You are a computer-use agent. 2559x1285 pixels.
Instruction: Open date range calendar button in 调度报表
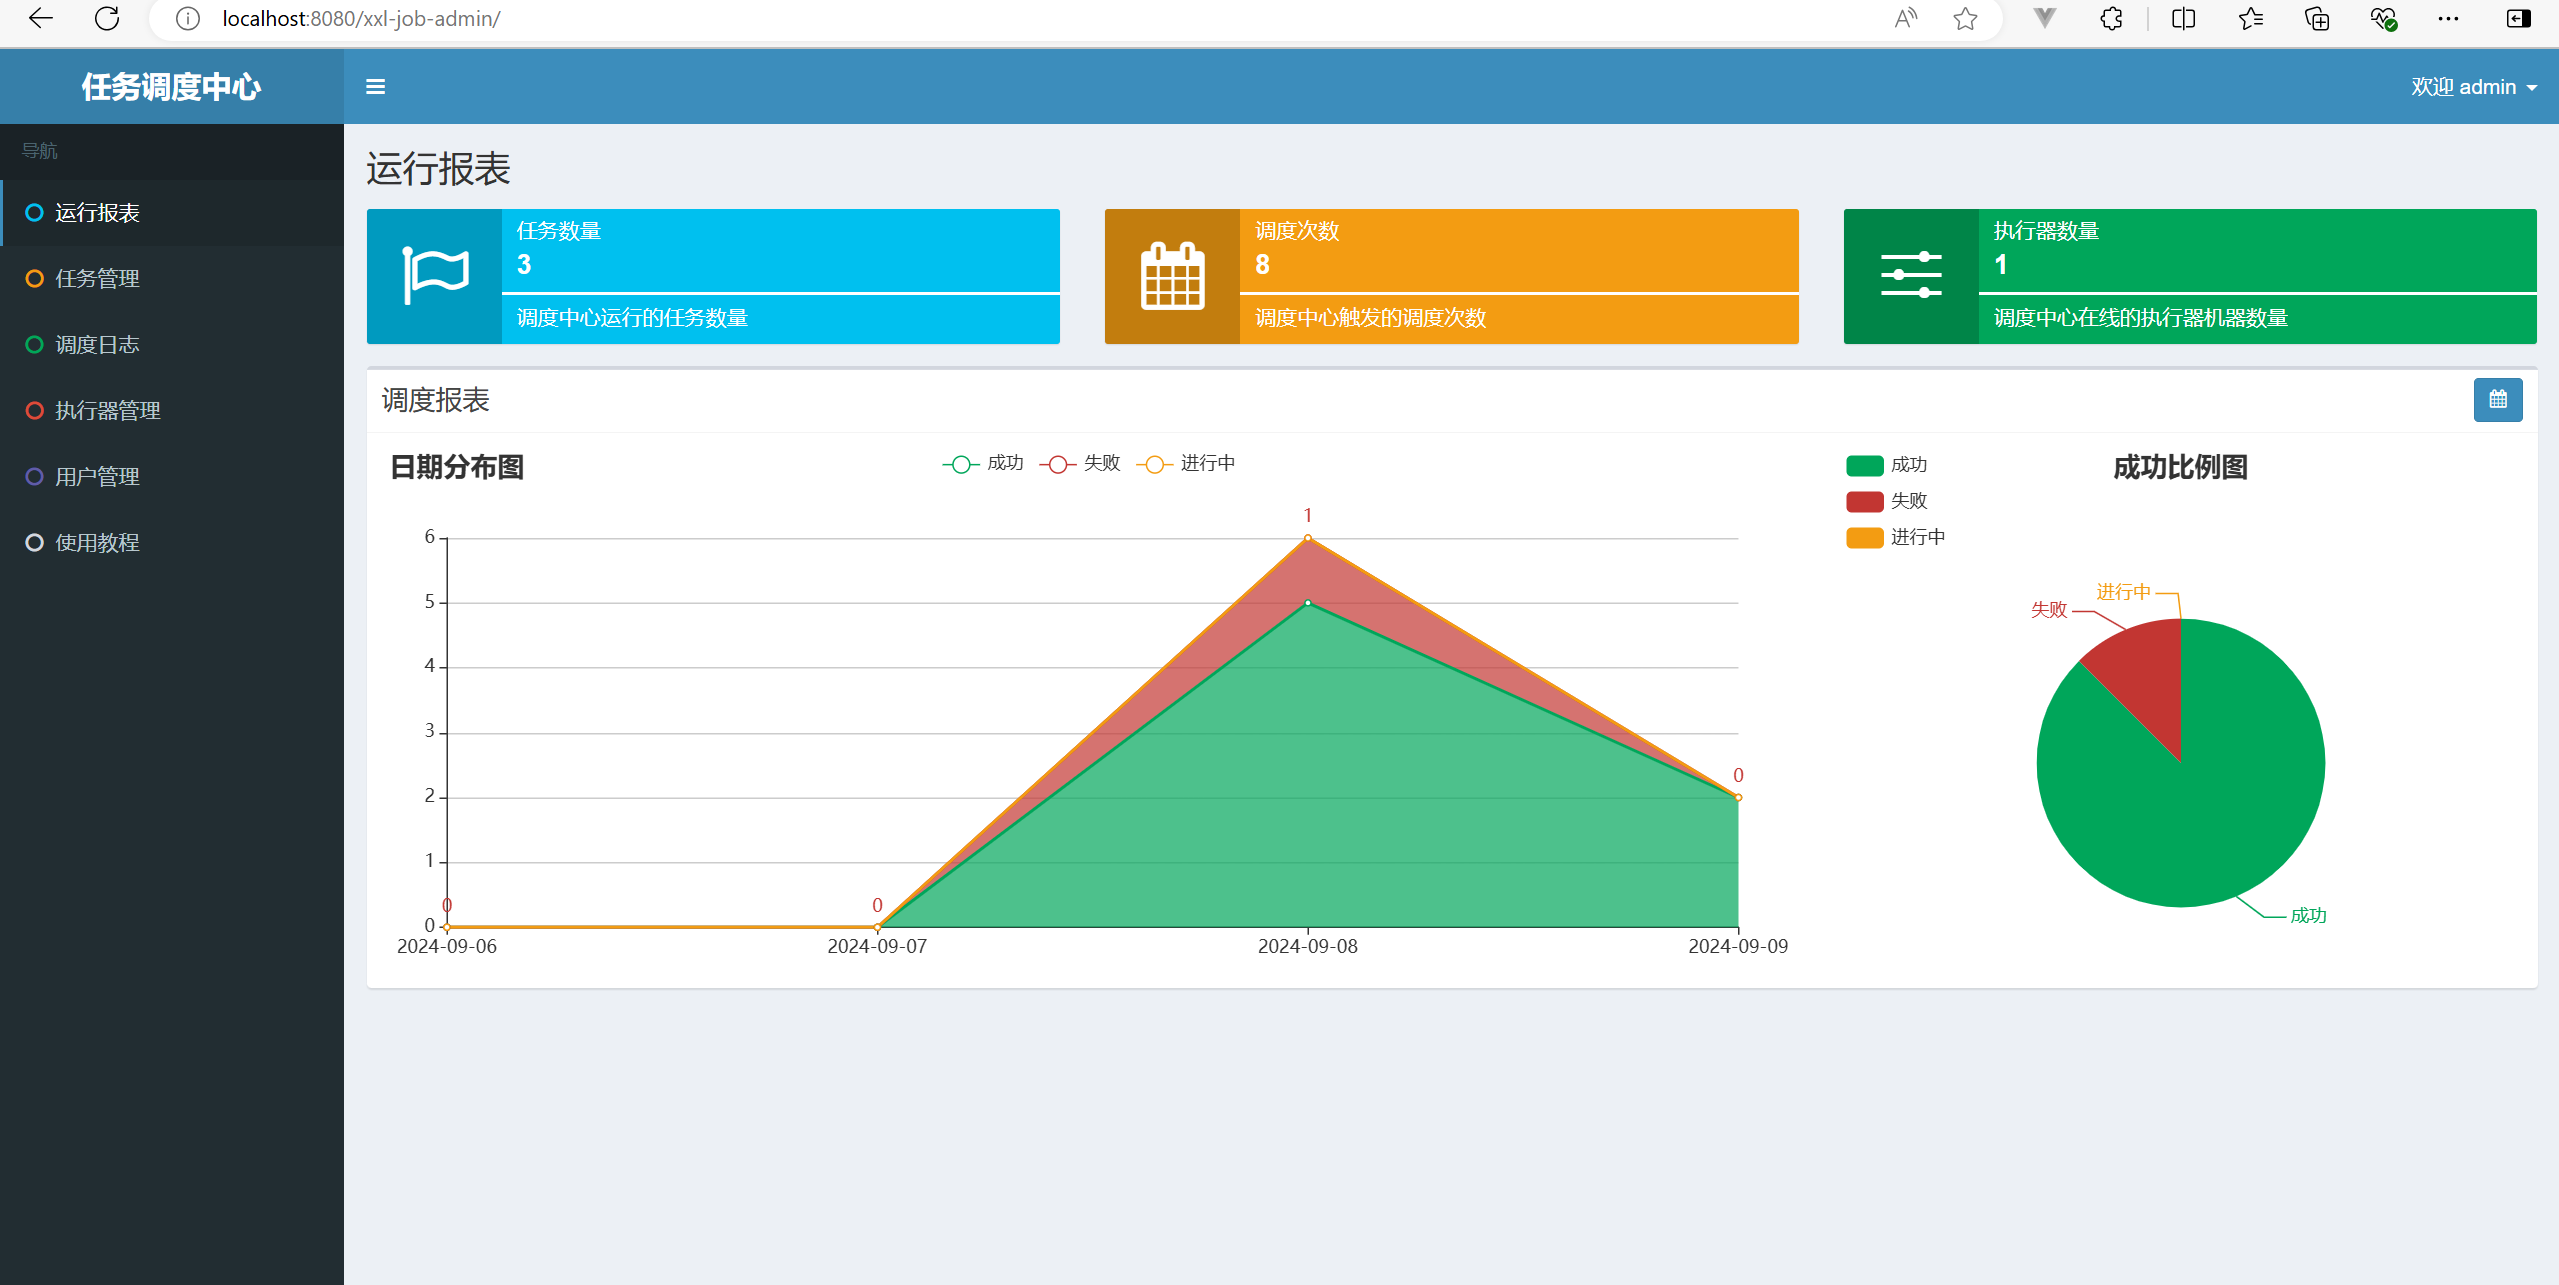coord(2498,400)
